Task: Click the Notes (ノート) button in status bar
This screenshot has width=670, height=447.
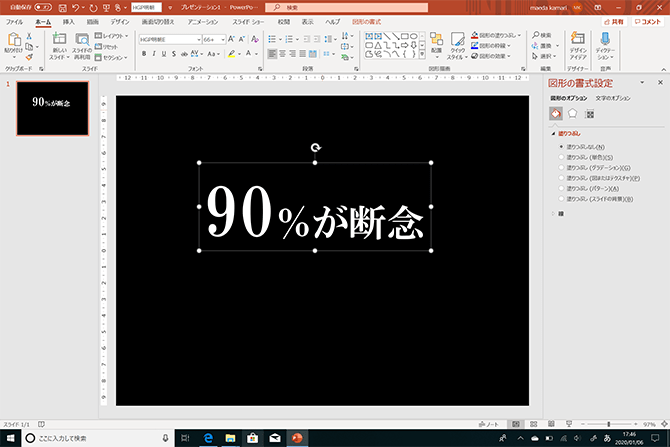Action: click(x=489, y=424)
